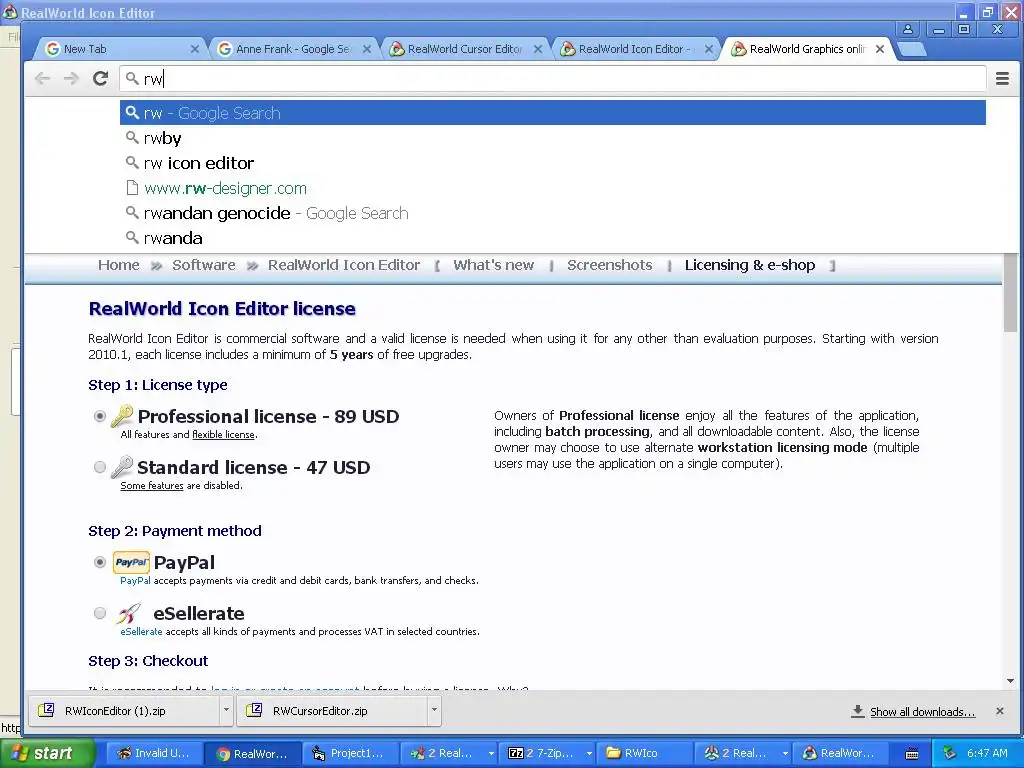This screenshot has height=768, width=1024.
Task: Select PayPal payment radio button
Action: (100, 562)
